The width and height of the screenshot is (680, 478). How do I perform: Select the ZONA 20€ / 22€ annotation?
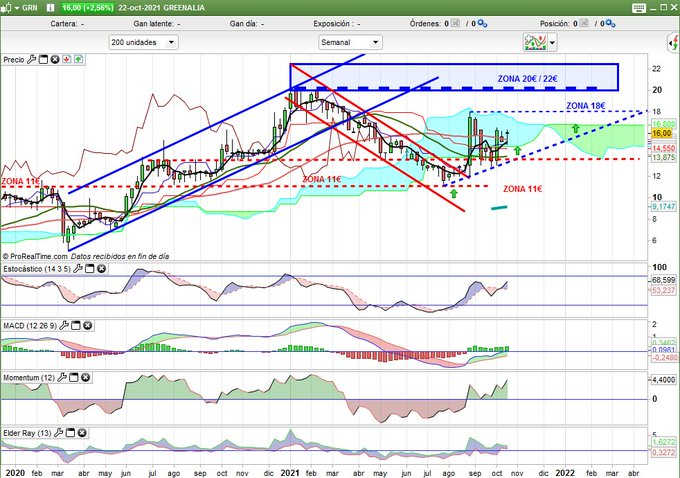527,79
